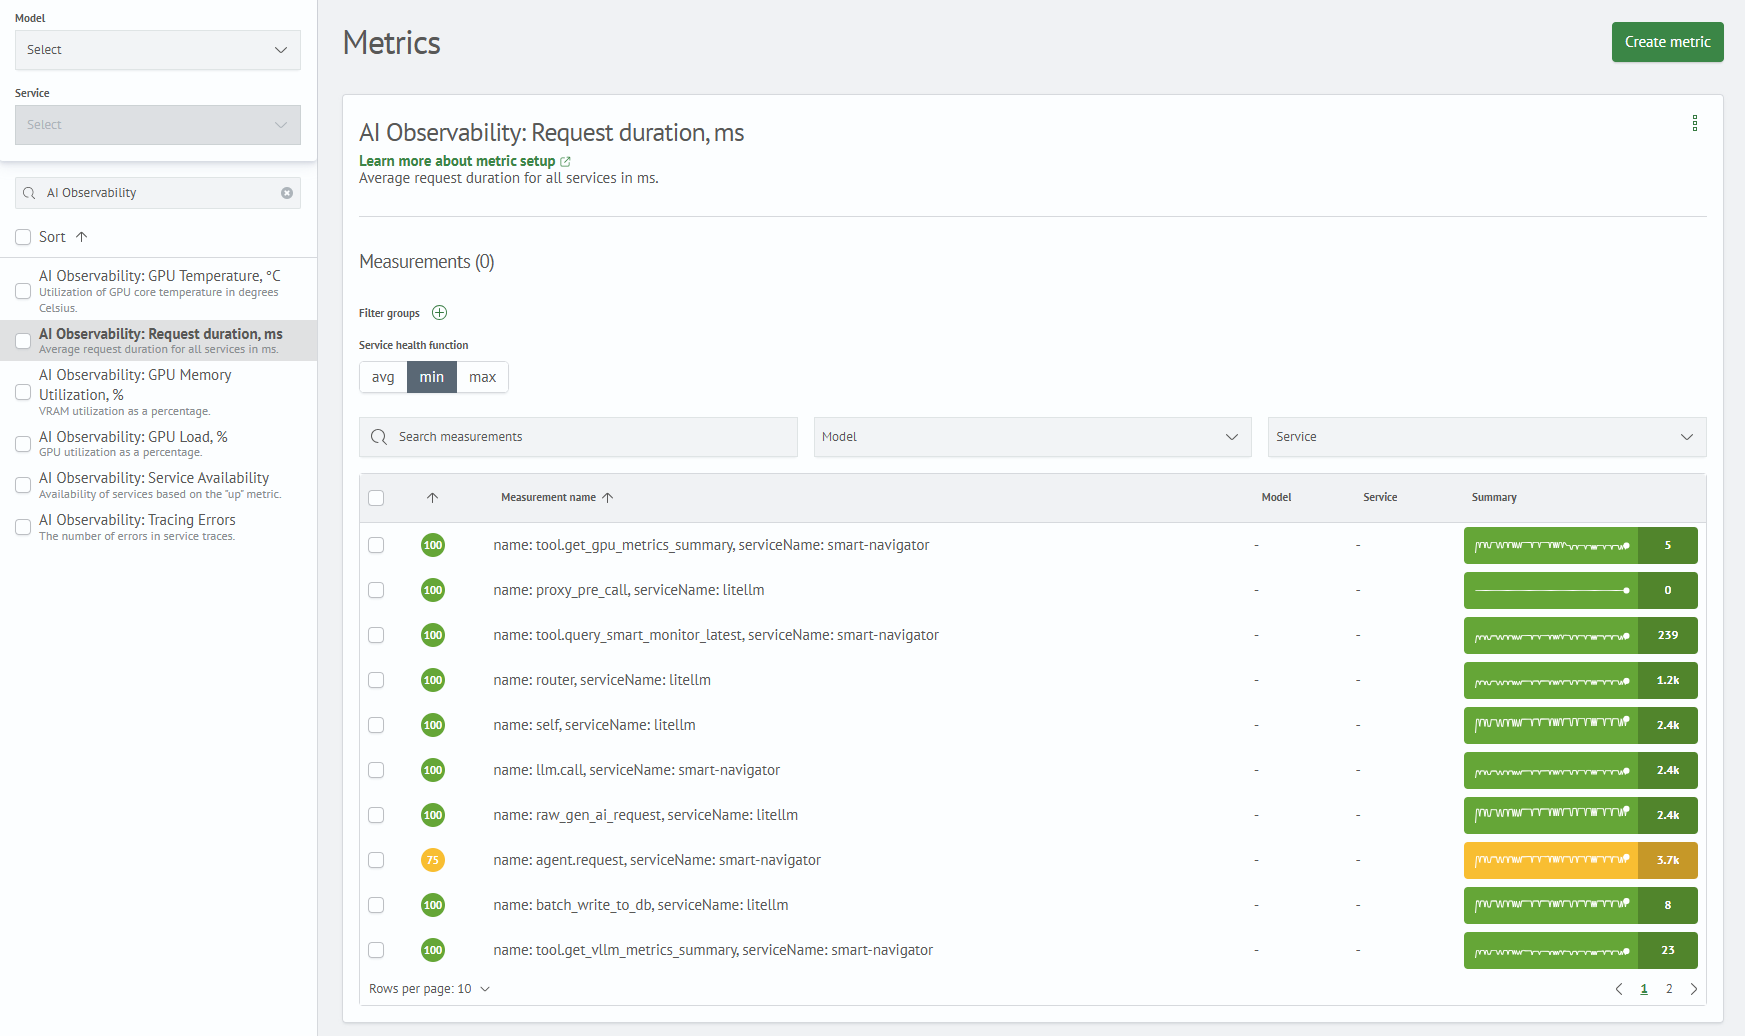
Task: Click the Summary column header
Action: pos(1494,497)
